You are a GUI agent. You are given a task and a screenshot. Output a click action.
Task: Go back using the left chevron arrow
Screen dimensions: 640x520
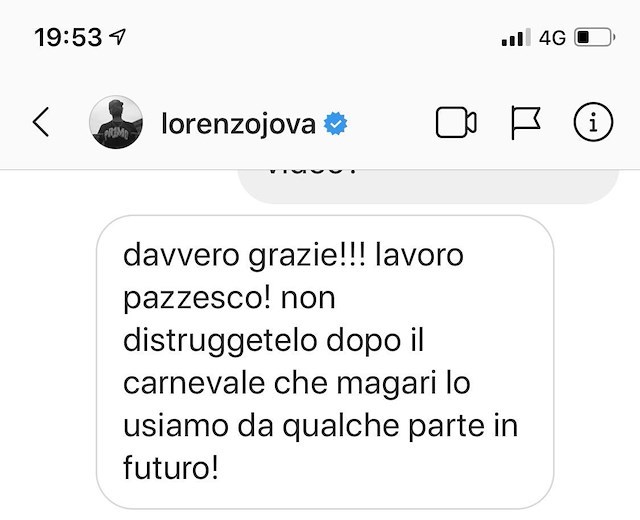click(x=41, y=122)
